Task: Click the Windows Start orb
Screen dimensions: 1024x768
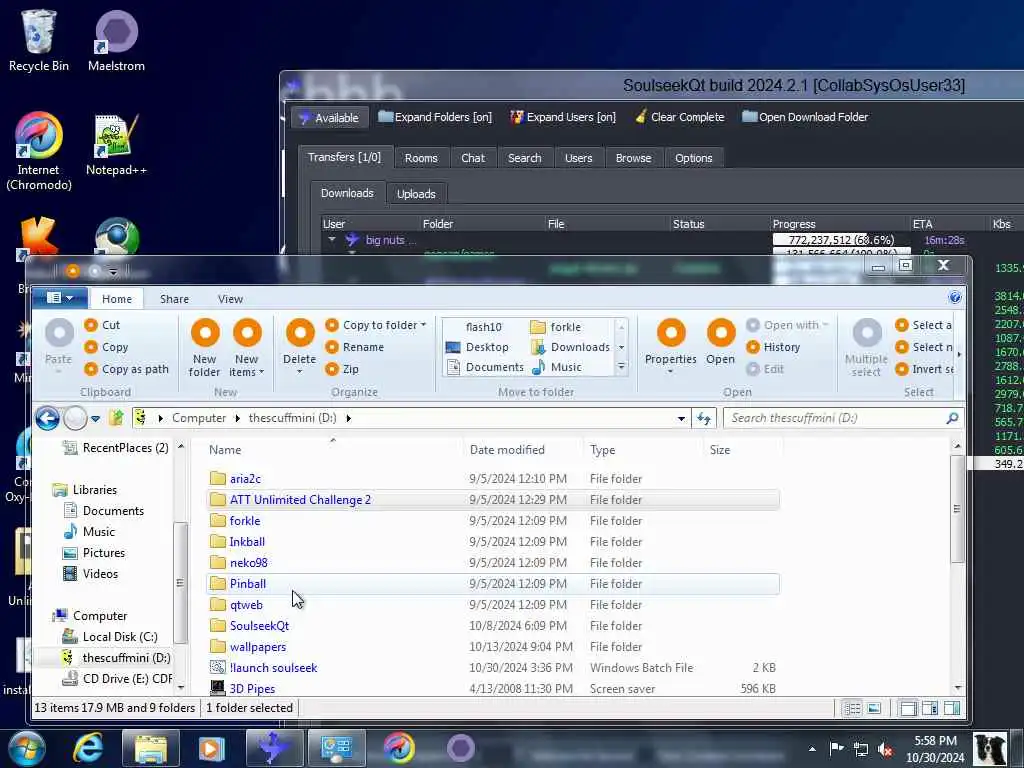Action: point(26,748)
